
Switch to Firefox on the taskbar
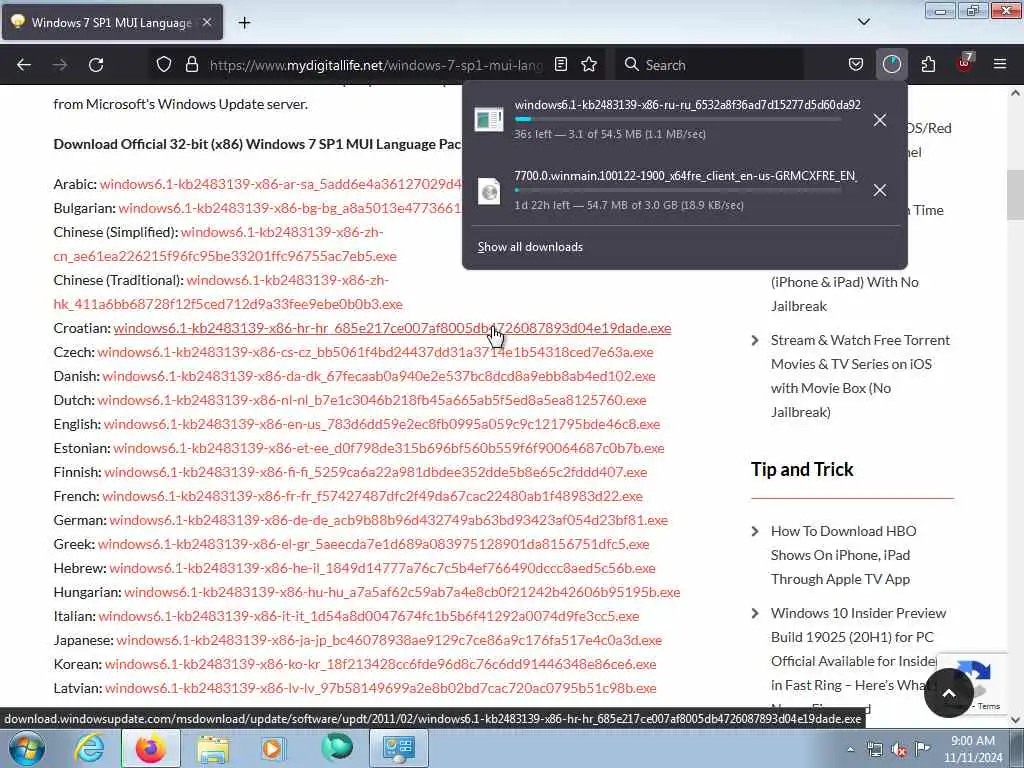click(151, 748)
